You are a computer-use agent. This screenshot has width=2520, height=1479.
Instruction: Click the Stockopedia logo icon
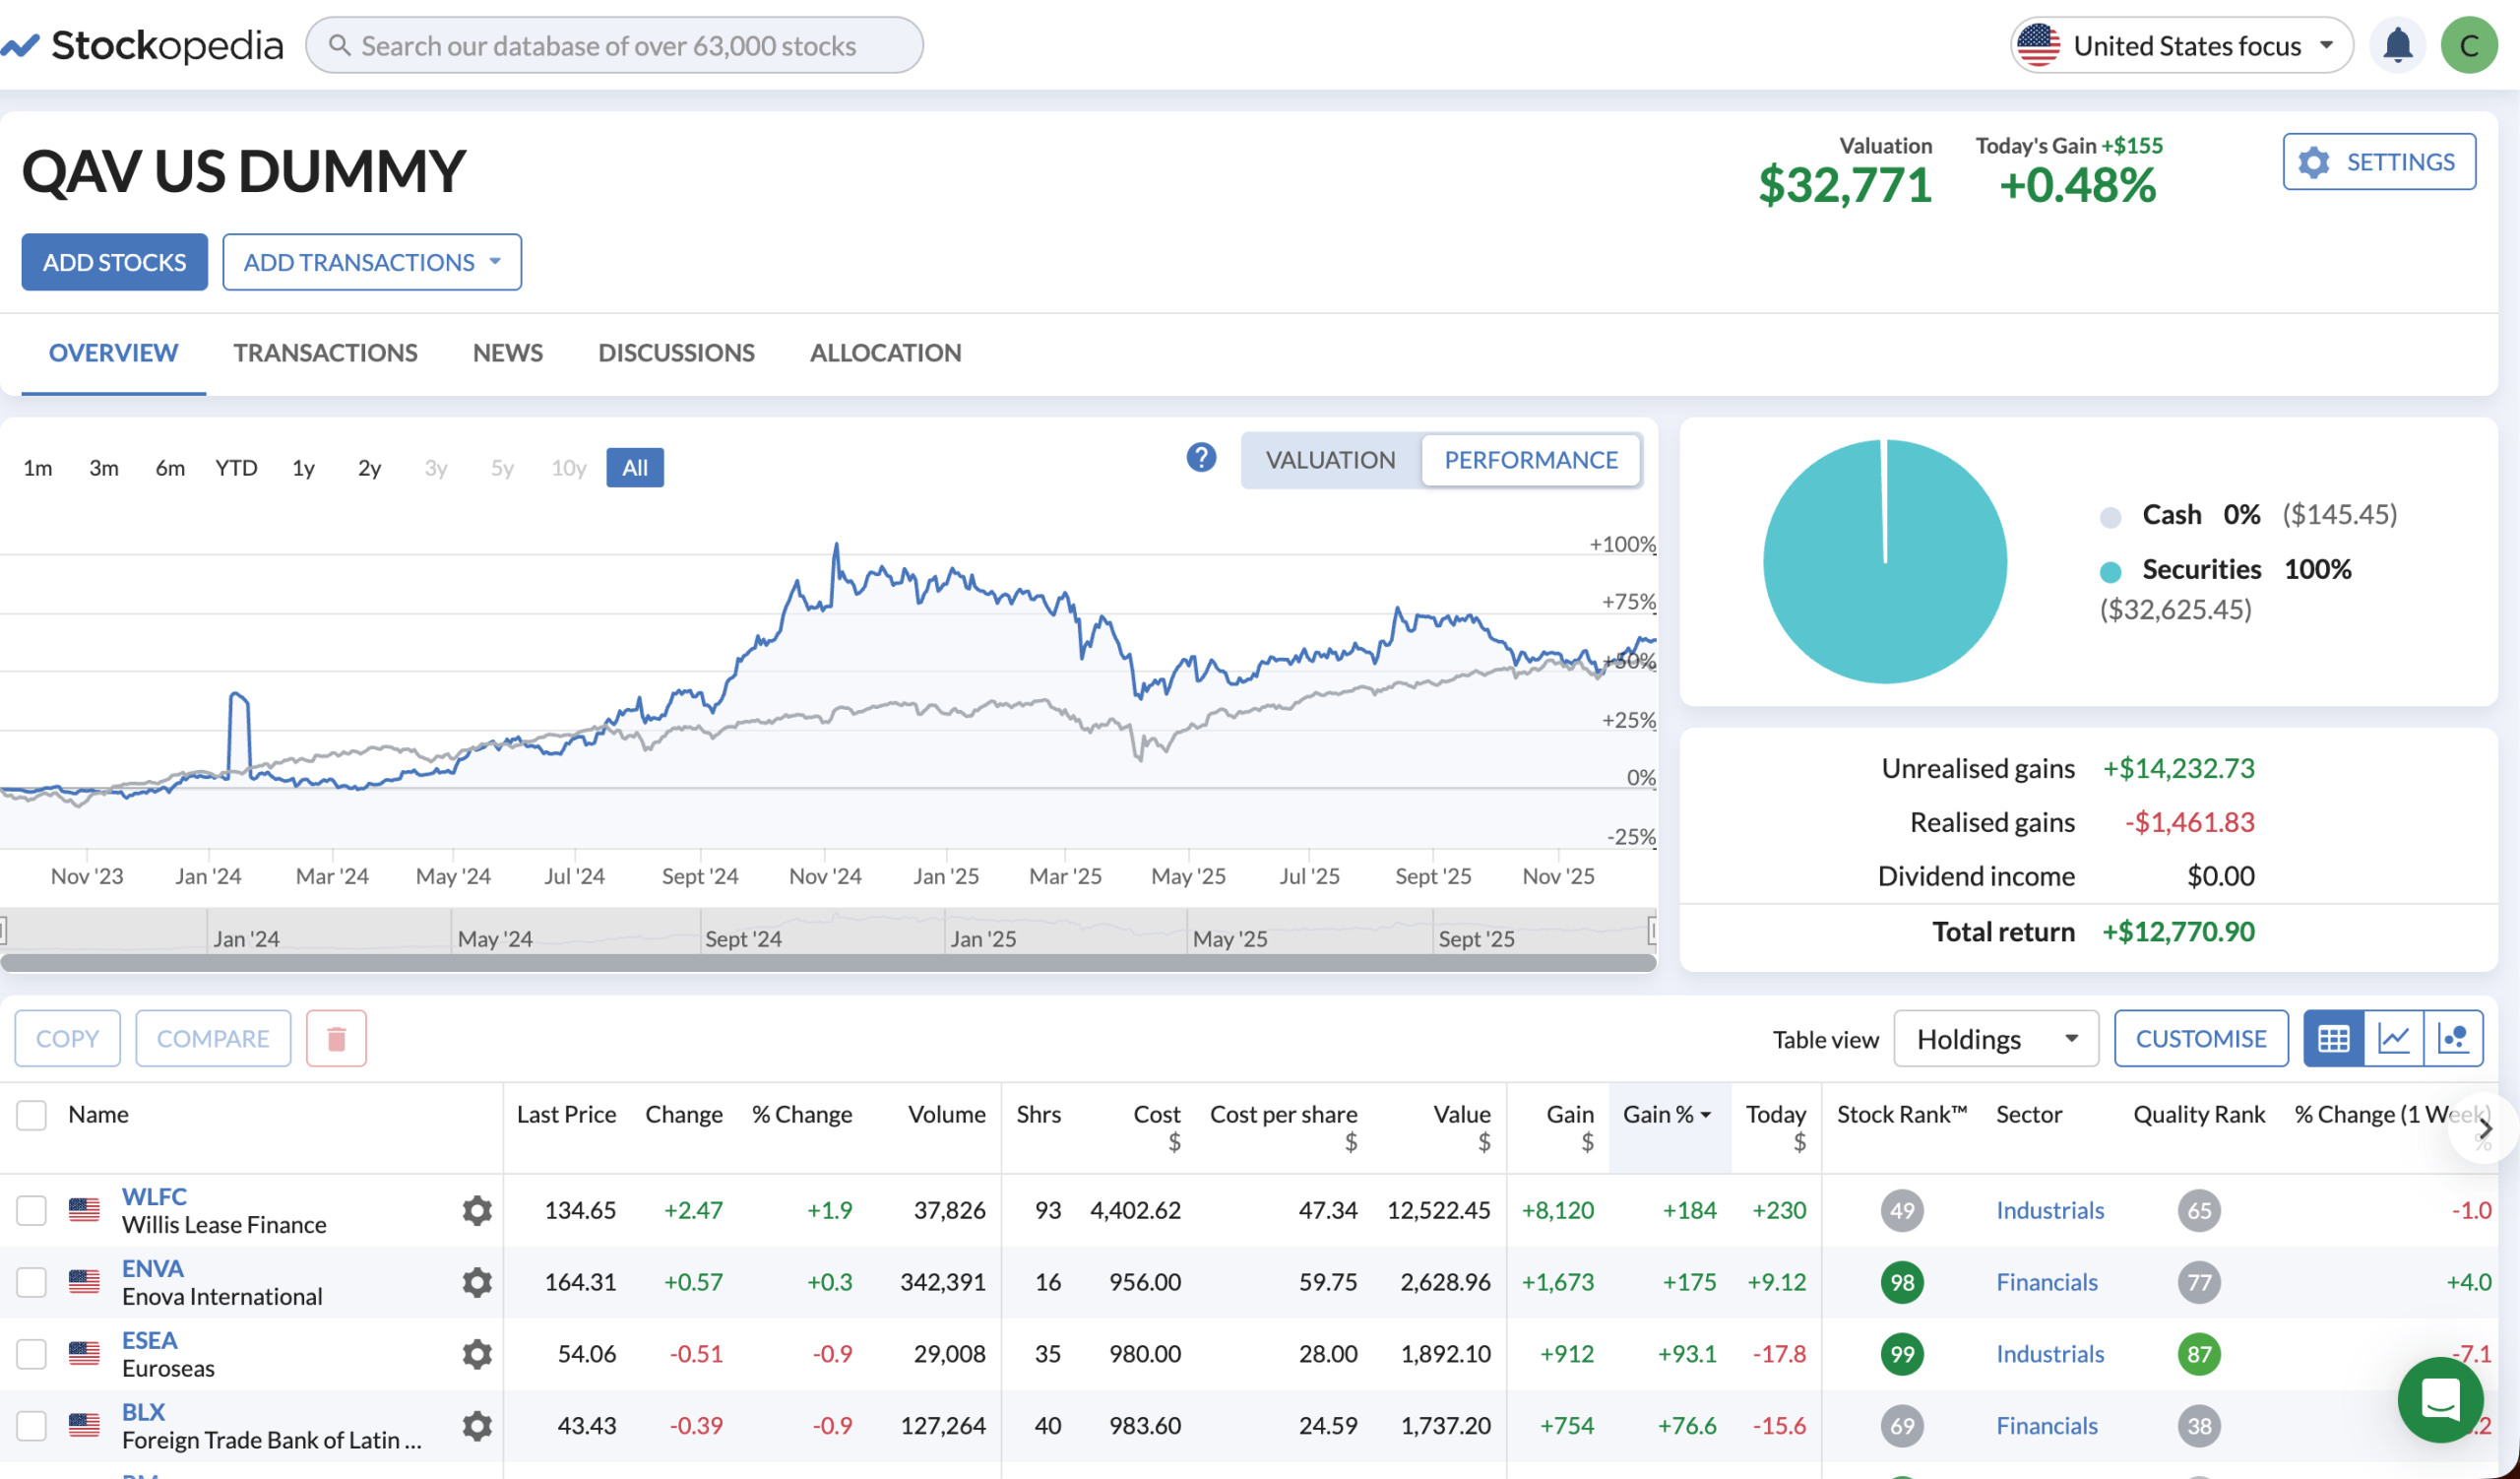(x=22, y=44)
